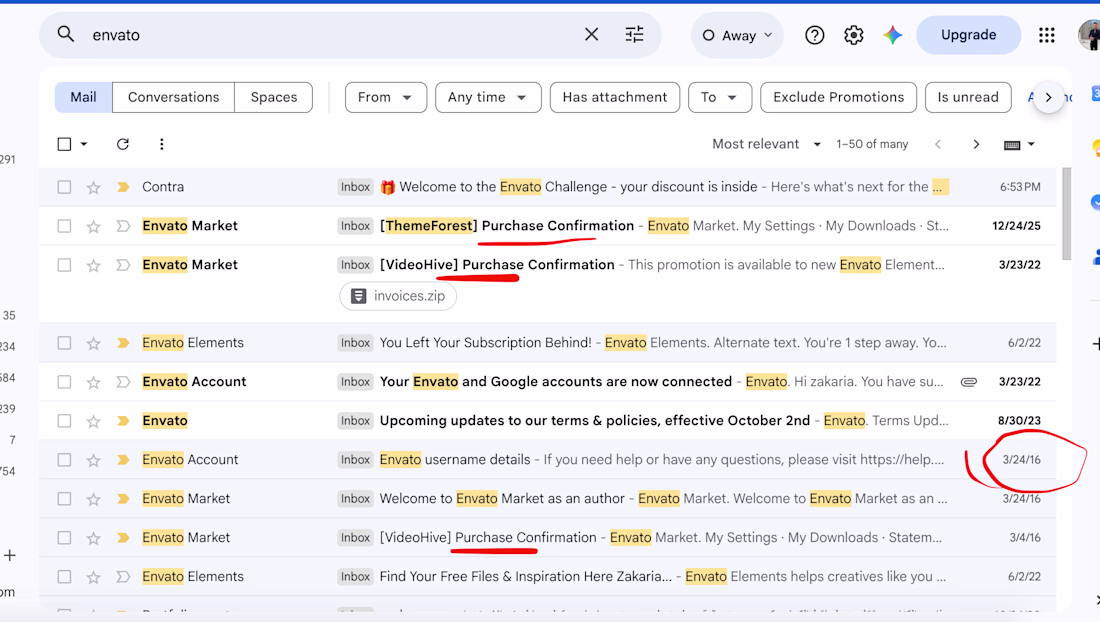The width and height of the screenshot is (1100, 622).
Task: Go to newer results page arrow
Action: click(938, 144)
